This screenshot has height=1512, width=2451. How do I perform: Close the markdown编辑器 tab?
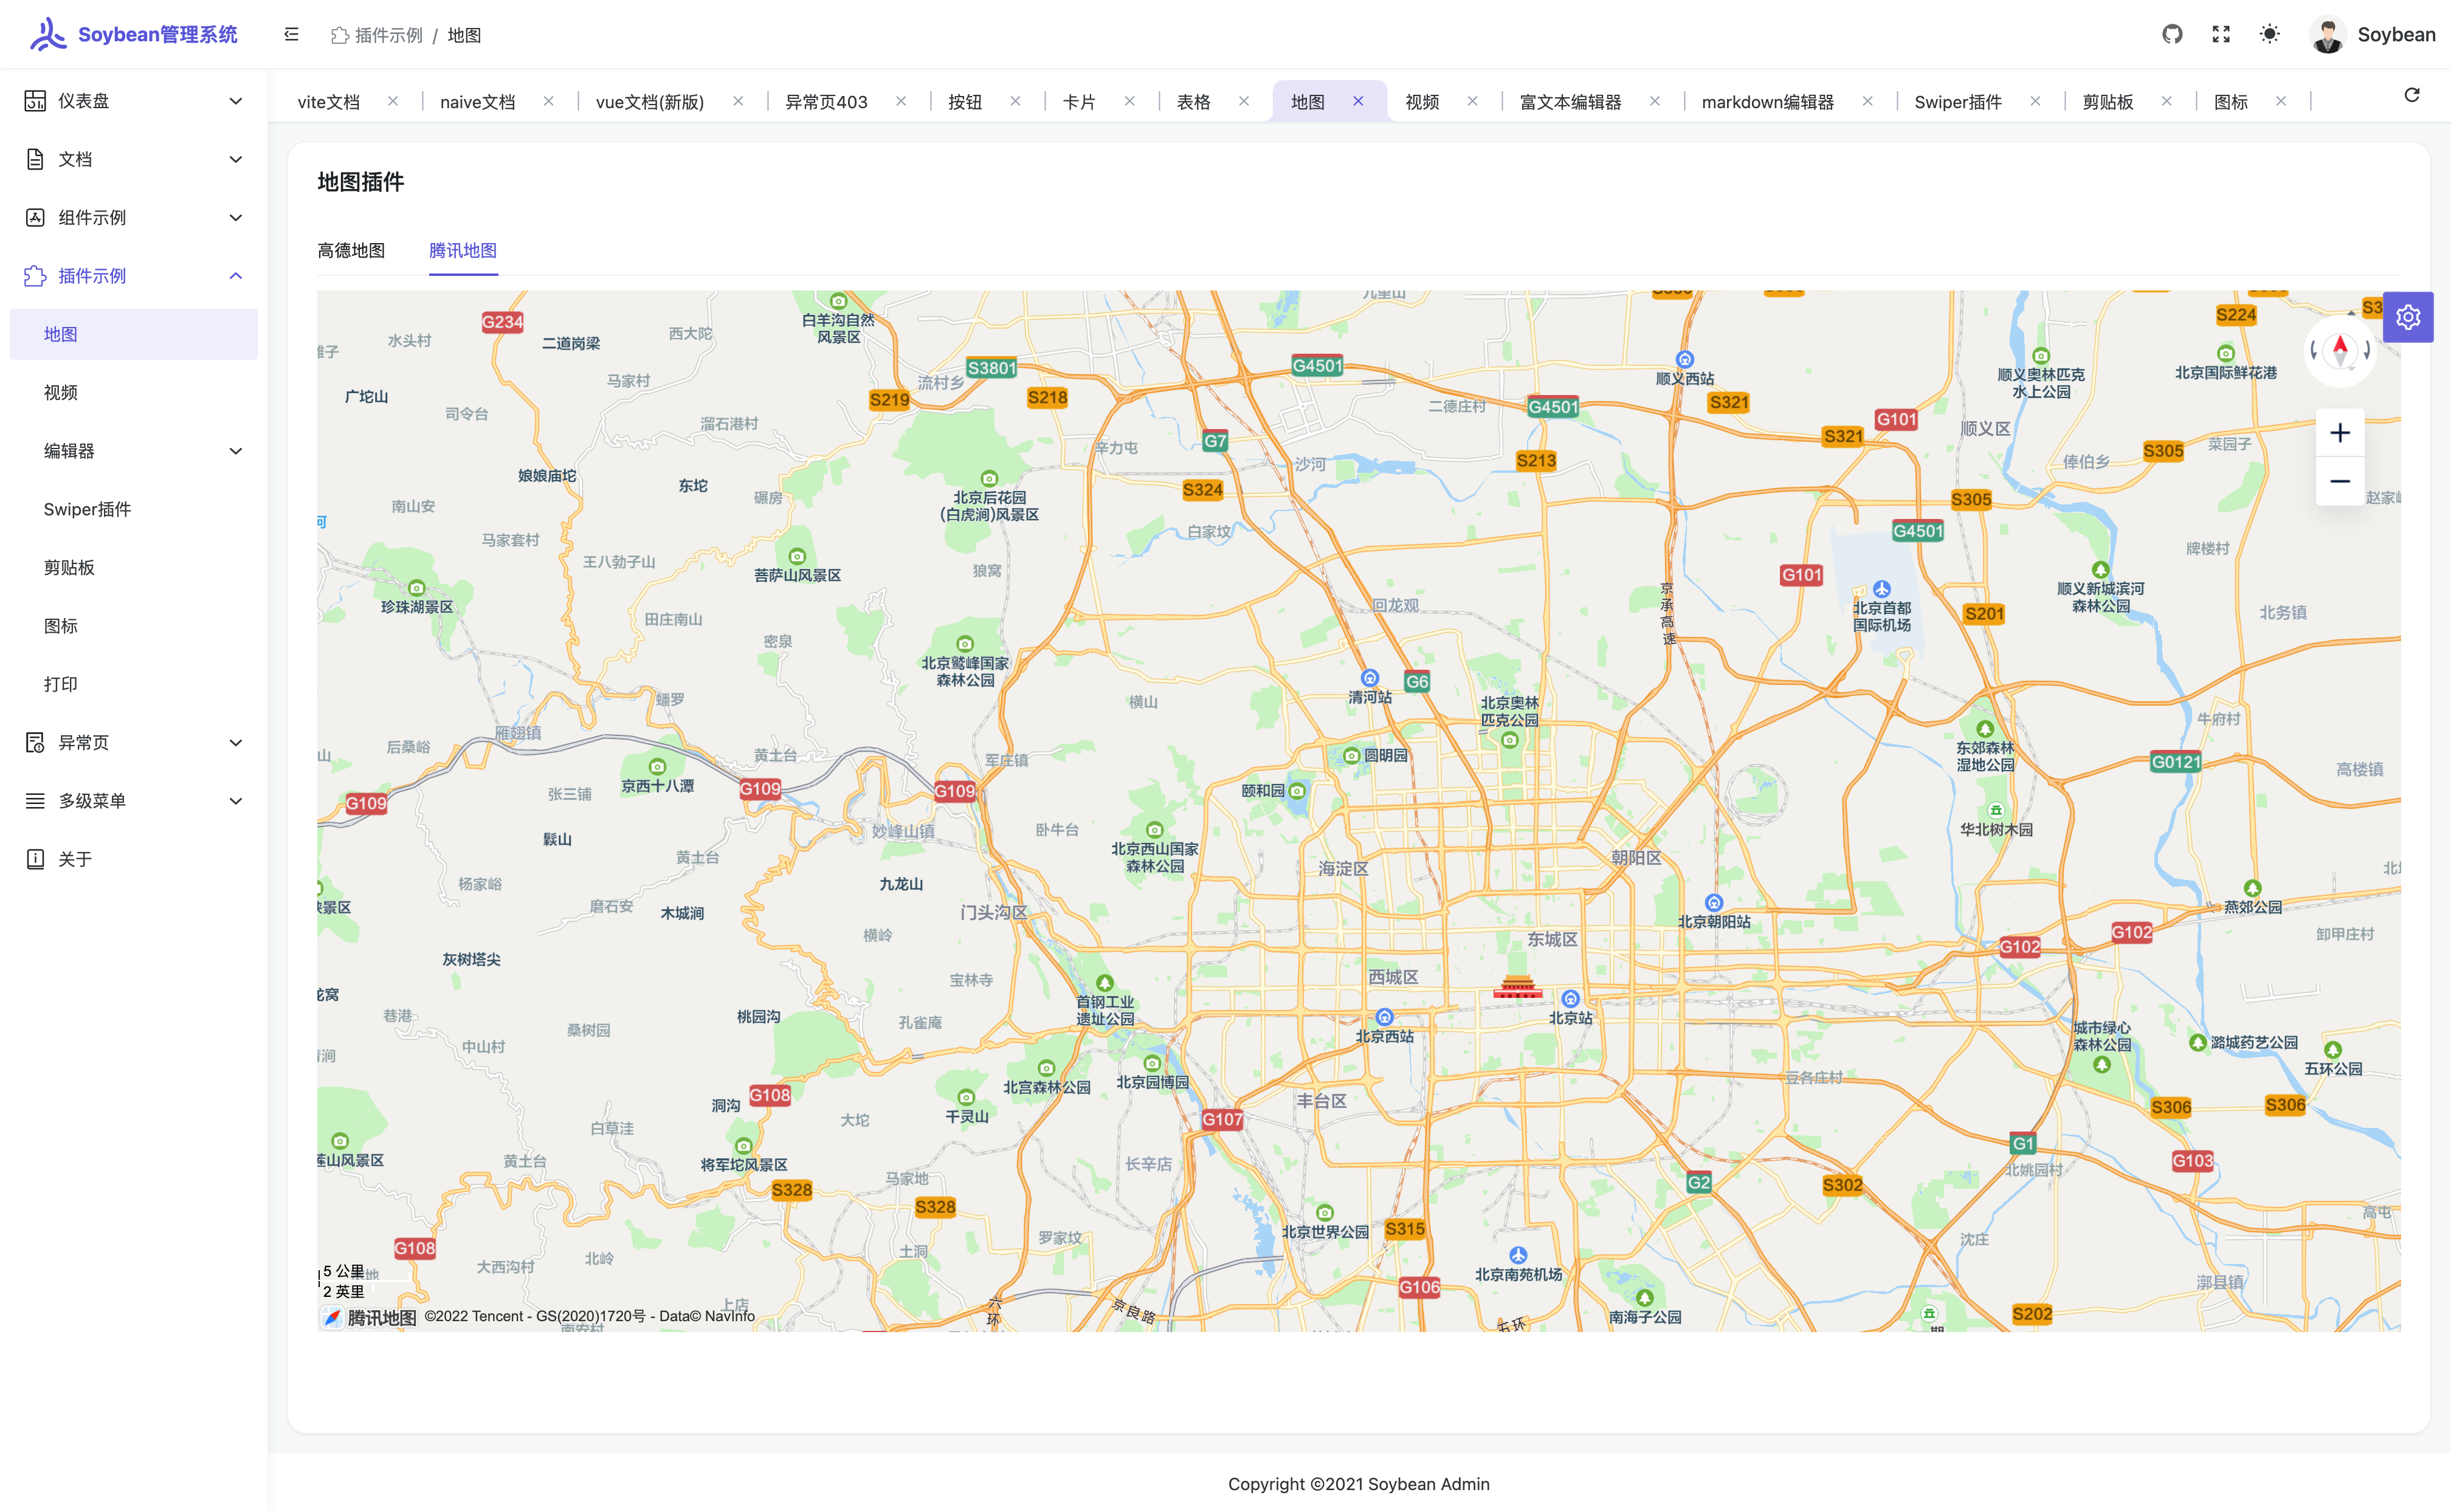(1867, 101)
